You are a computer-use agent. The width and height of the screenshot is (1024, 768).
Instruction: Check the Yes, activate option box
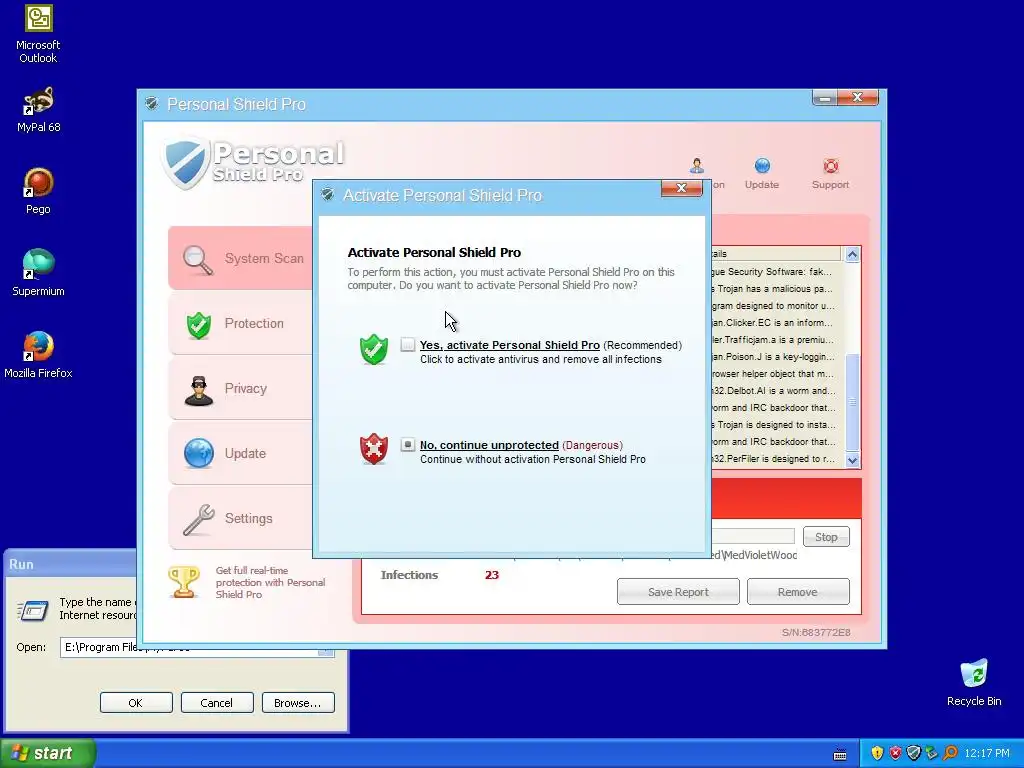[408, 344]
